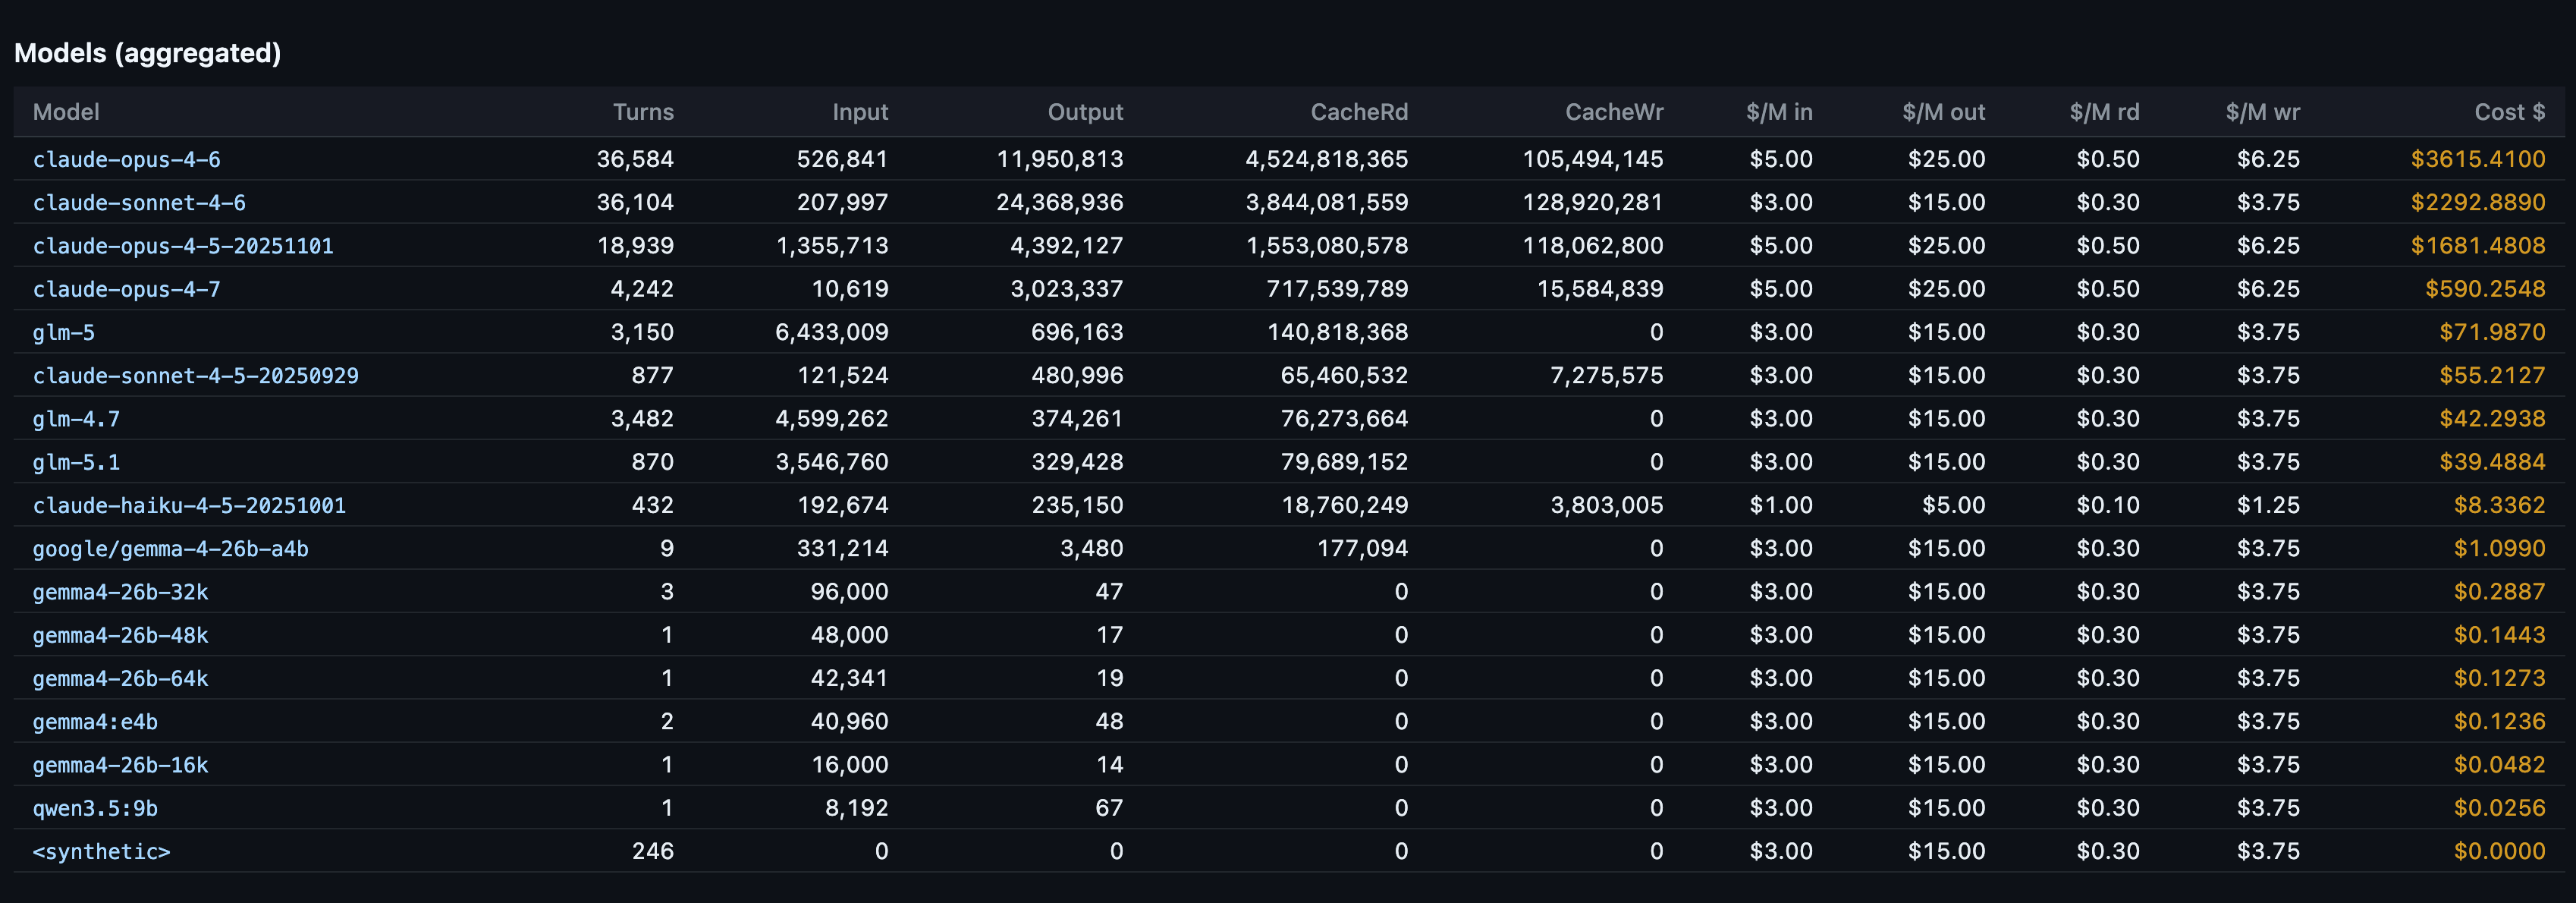2576x903 pixels.
Task: Click the Output column header
Action: (x=1085, y=112)
